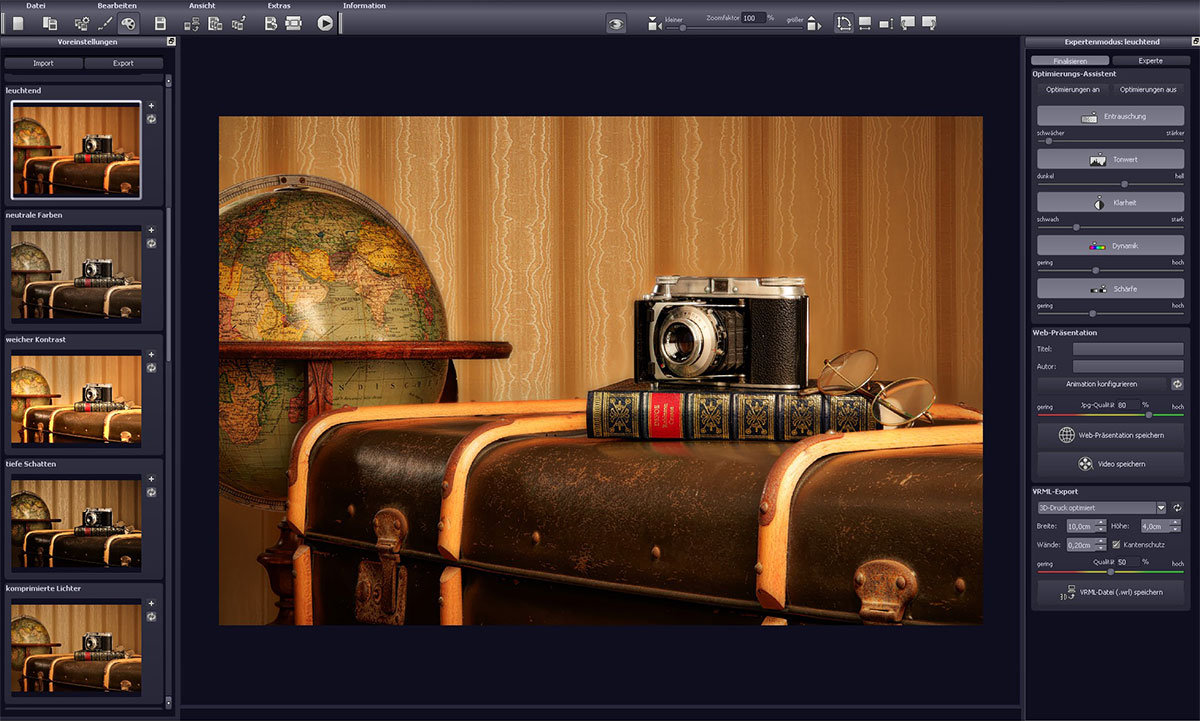Viewport: 1200px width, 721px height.
Task: Switch to the Experte tab
Action: click(1150, 61)
